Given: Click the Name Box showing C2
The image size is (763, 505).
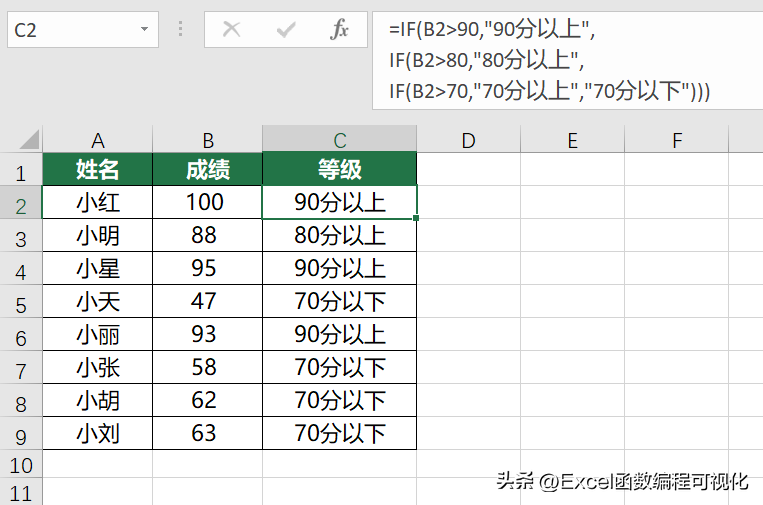Looking at the screenshot, I should pyautogui.click(x=83, y=30).
